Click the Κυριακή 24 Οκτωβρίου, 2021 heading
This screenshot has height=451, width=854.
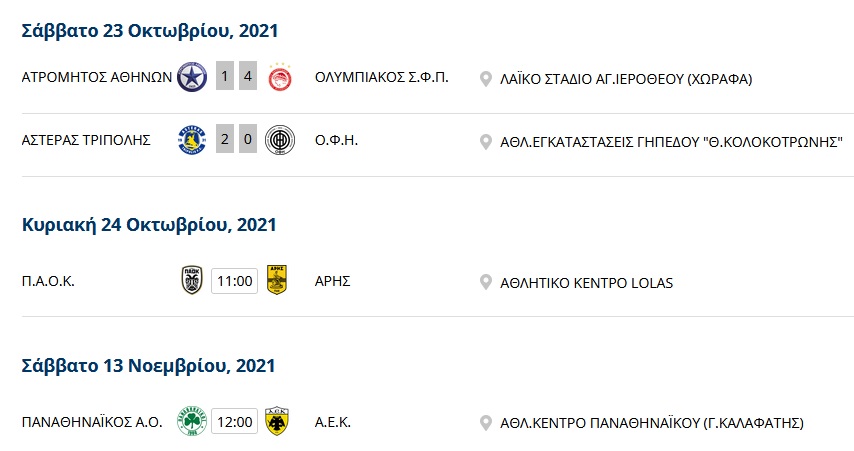coord(149,225)
